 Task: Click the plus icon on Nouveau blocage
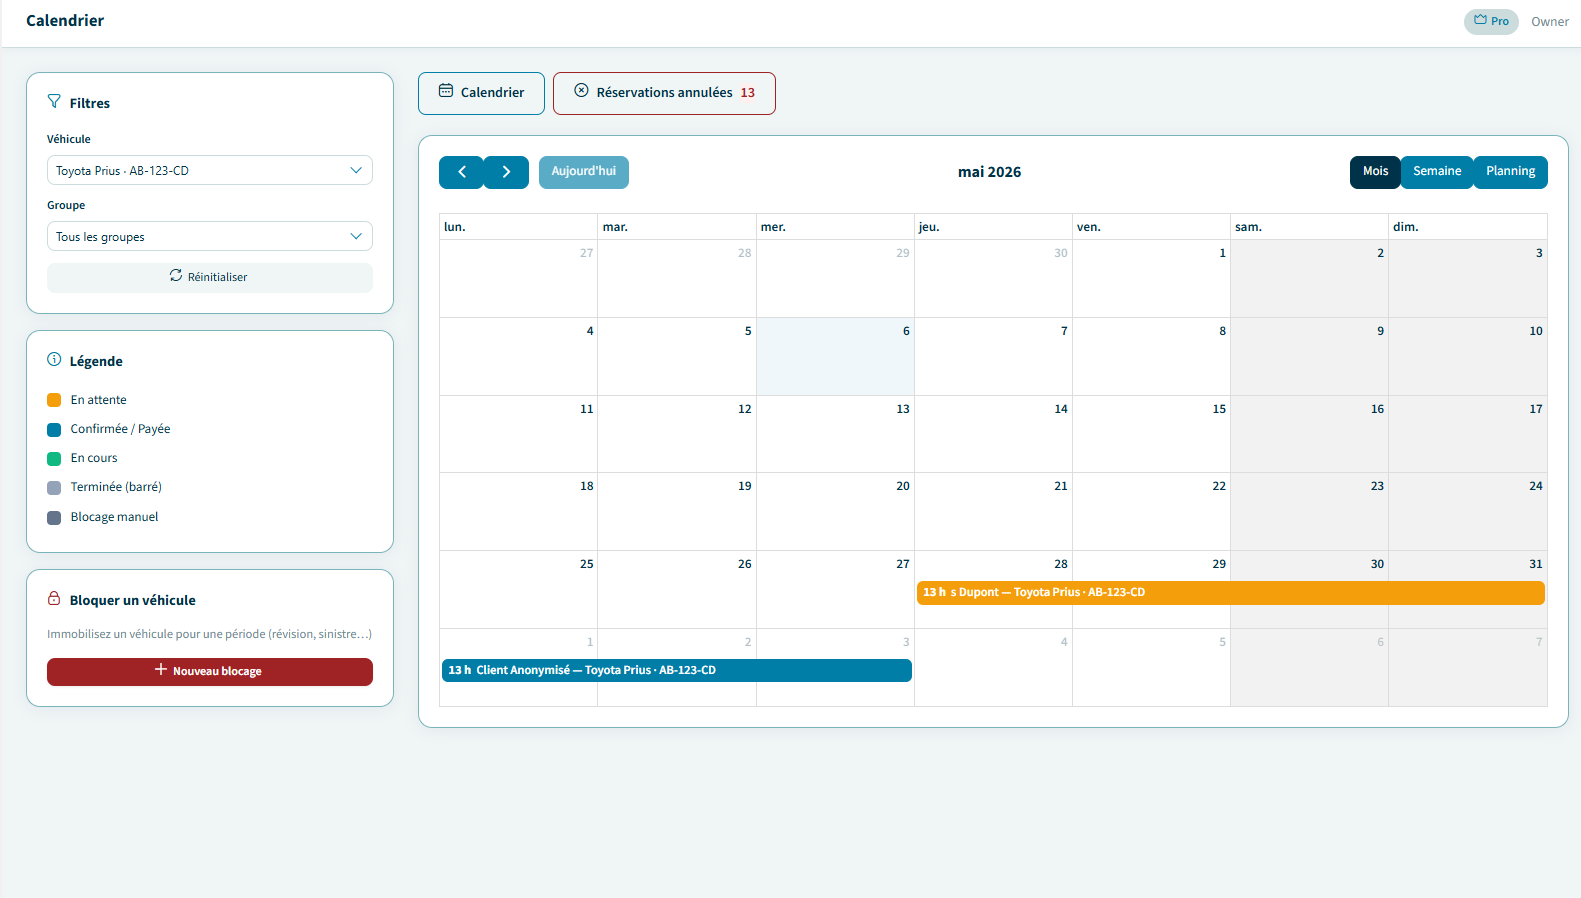click(x=161, y=670)
